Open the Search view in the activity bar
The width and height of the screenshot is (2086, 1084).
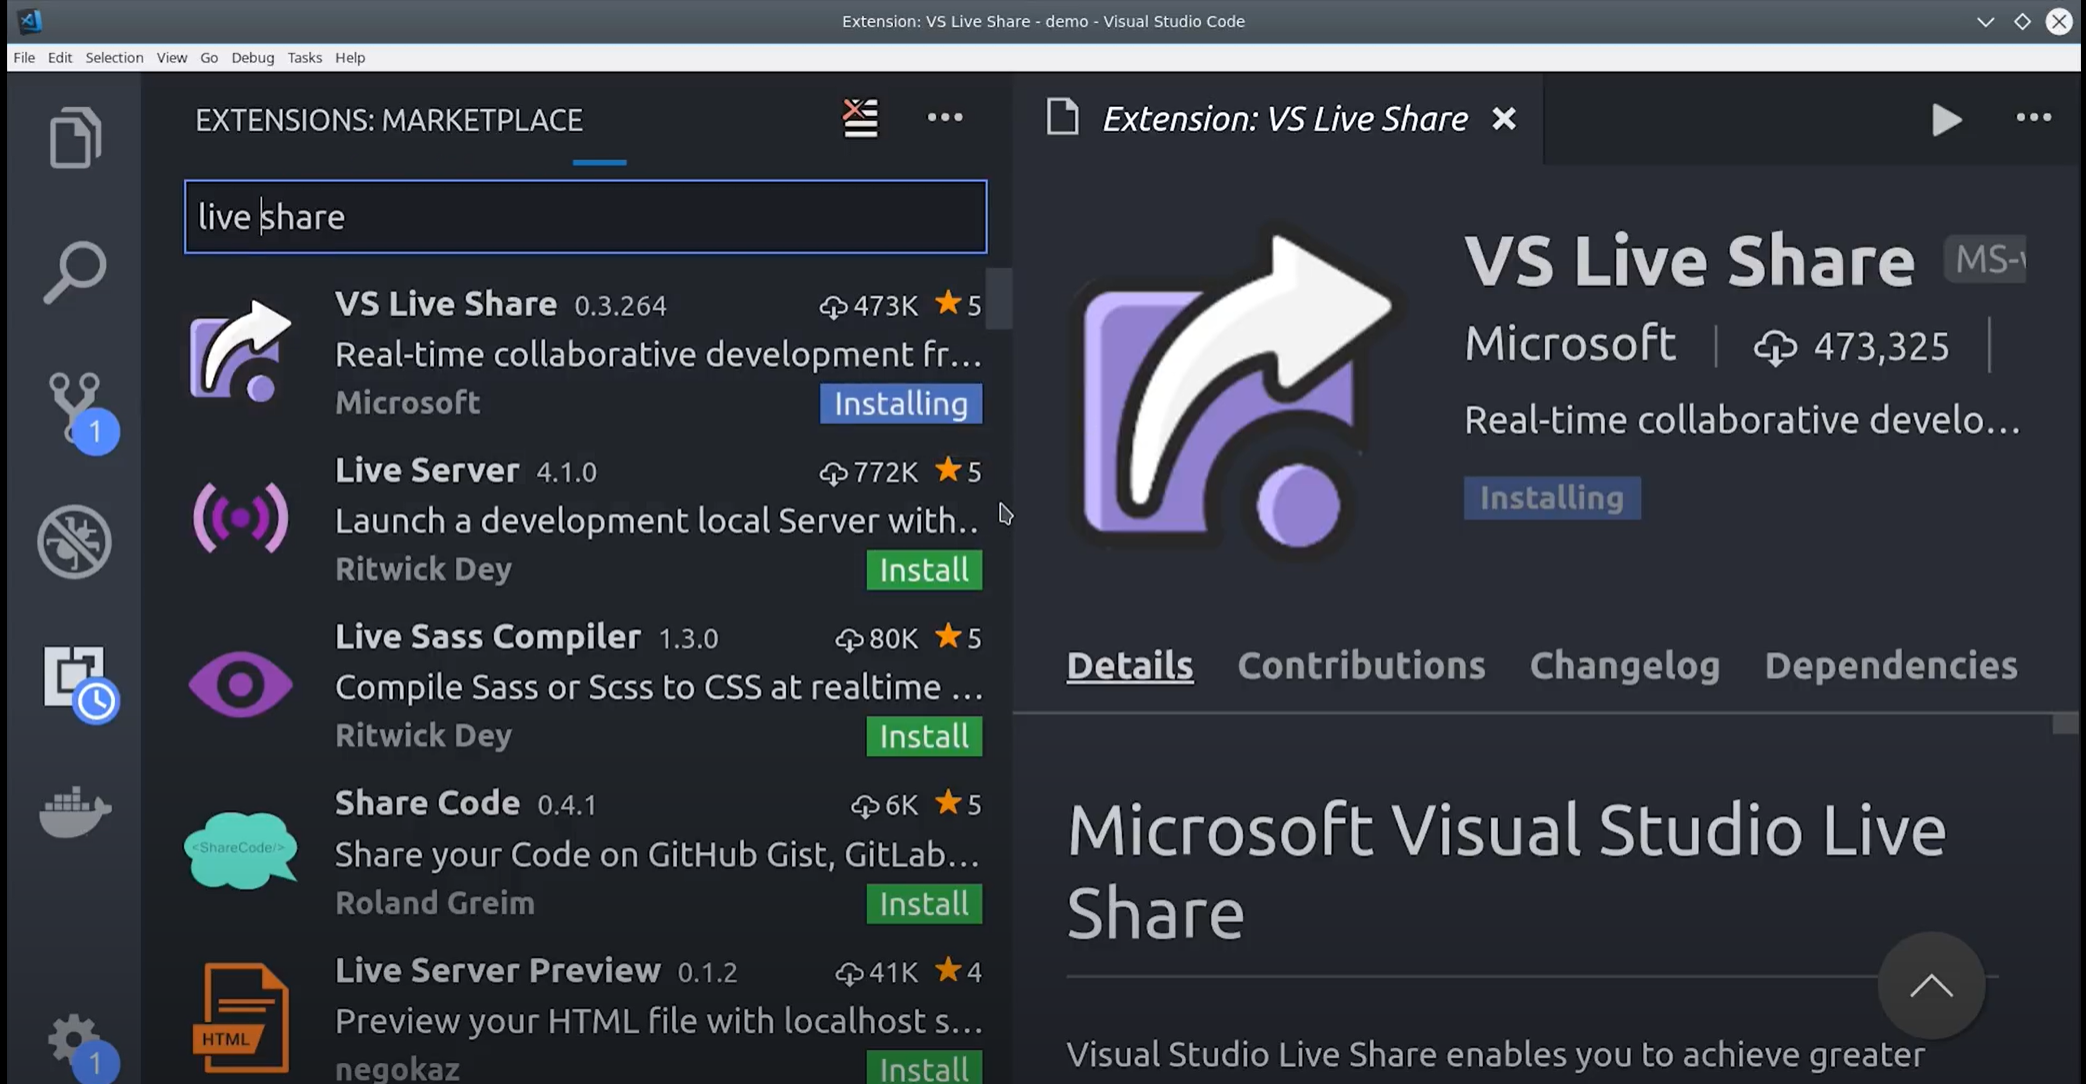pos(75,271)
